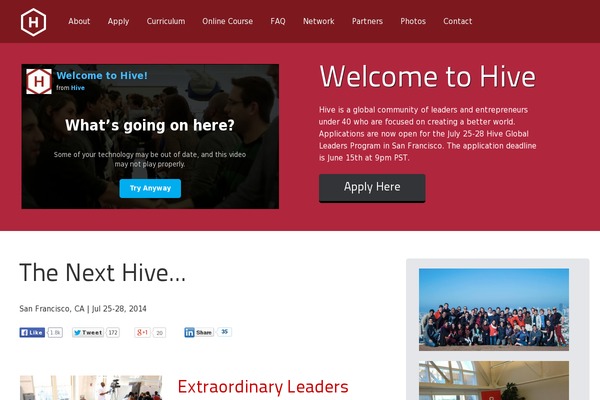Click the LinkedIn share count 35
This screenshot has width=600, height=400.
[224, 332]
